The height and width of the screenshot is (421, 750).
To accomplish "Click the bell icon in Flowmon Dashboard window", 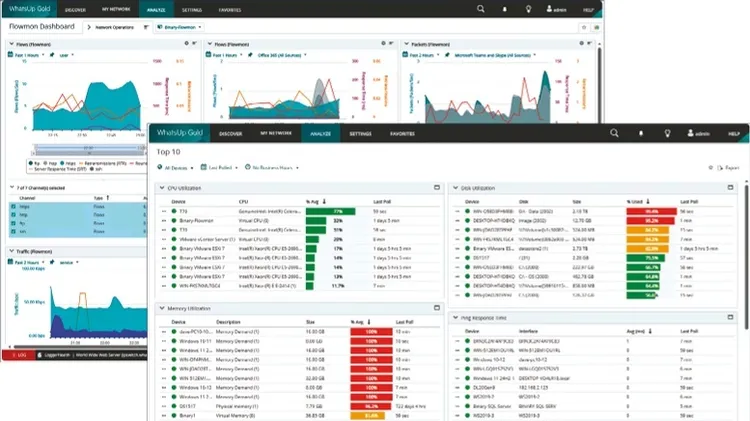I will click(504, 9).
